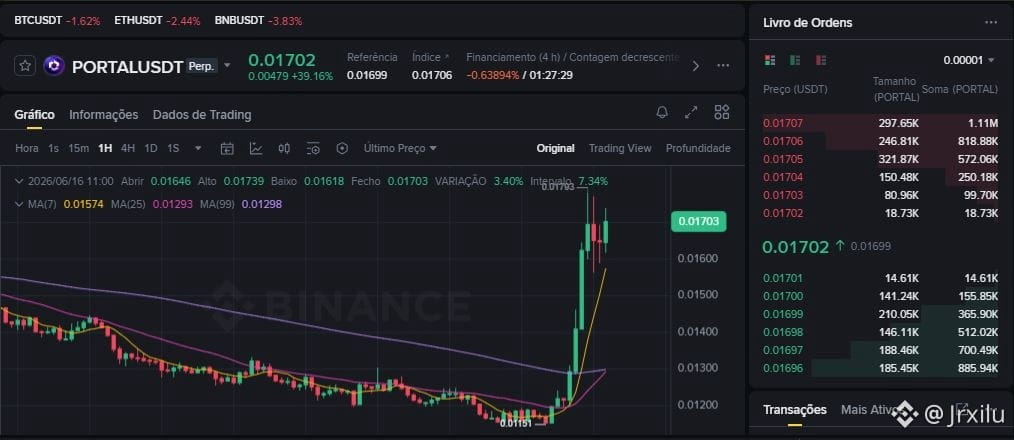
Task: Open order book more options menu
Action: tap(991, 22)
